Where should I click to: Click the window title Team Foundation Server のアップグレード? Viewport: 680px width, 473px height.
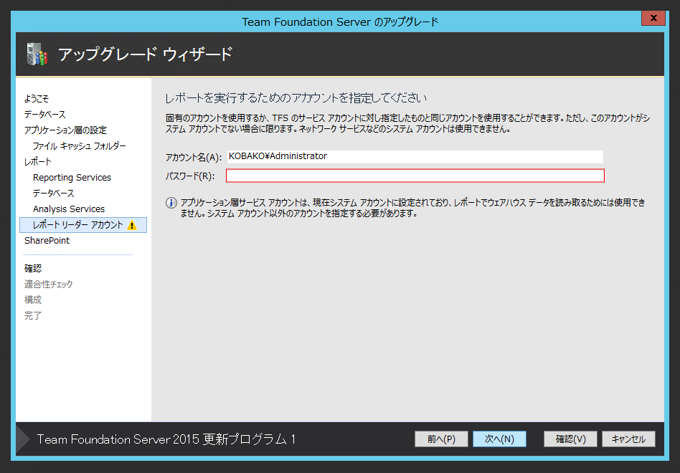pos(340,22)
